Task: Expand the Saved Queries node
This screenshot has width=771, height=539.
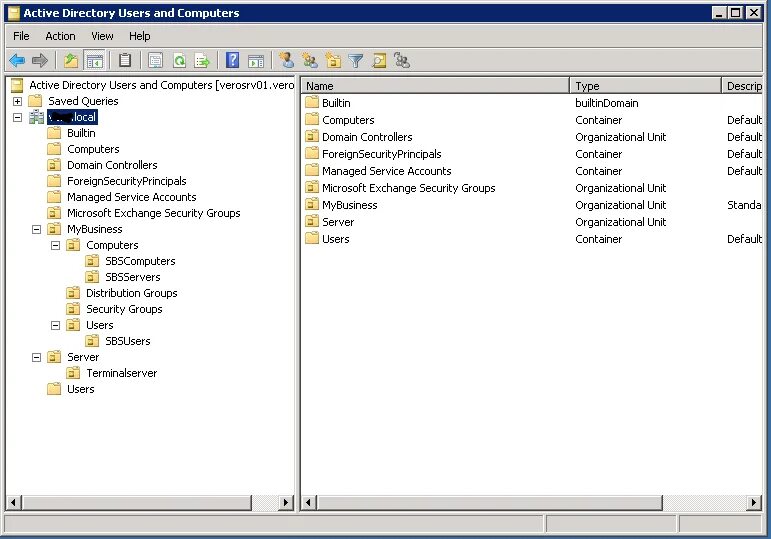Action: pos(17,101)
